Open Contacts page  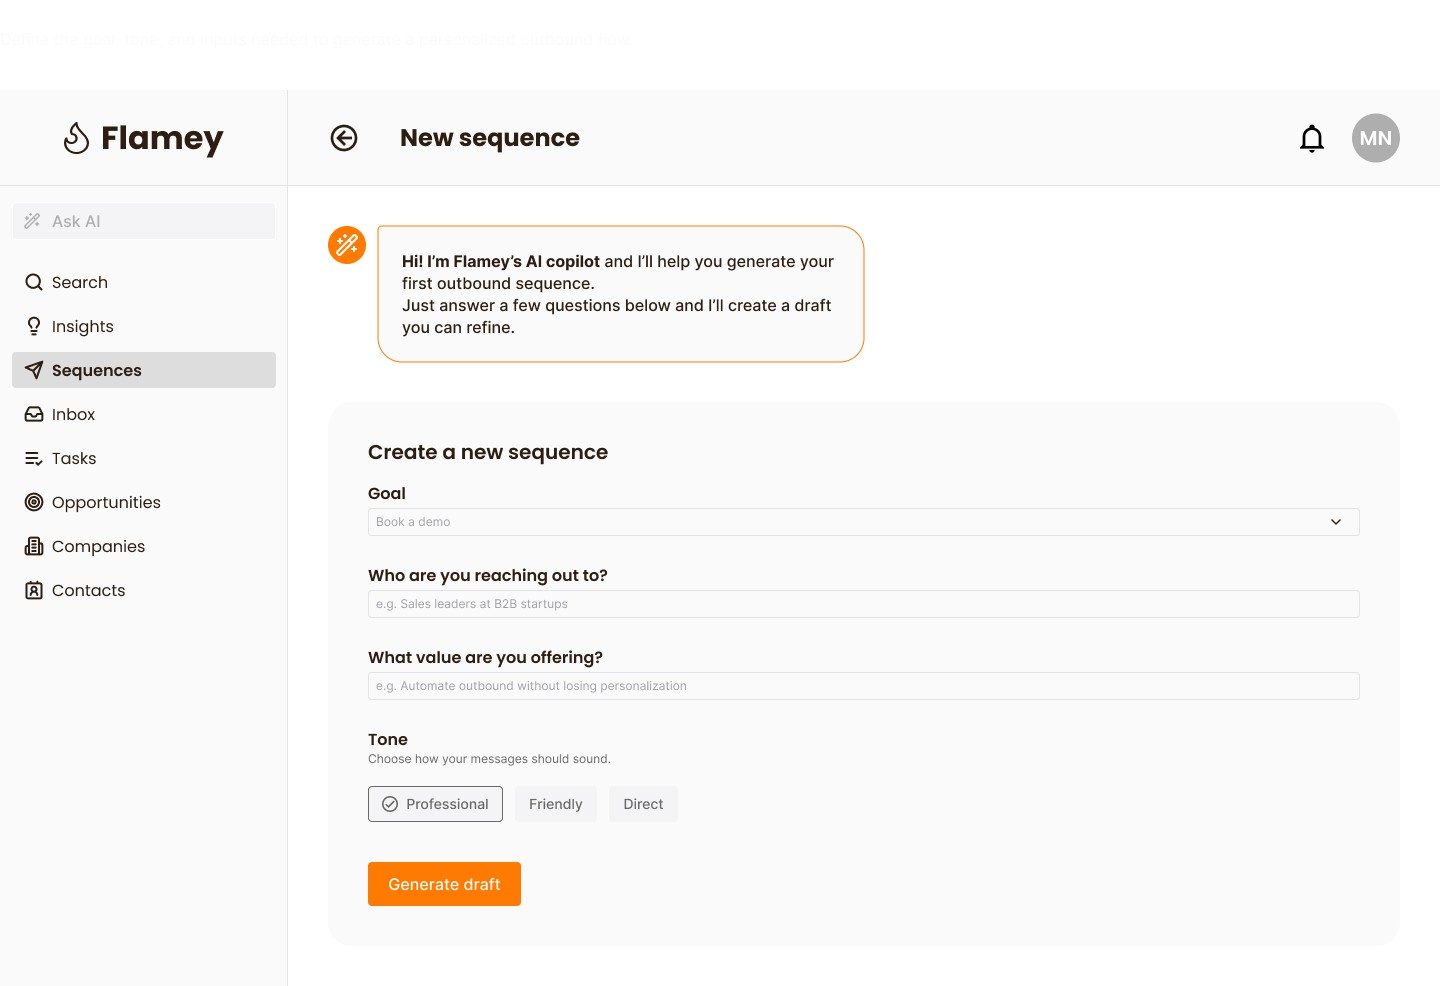(144, 590)
